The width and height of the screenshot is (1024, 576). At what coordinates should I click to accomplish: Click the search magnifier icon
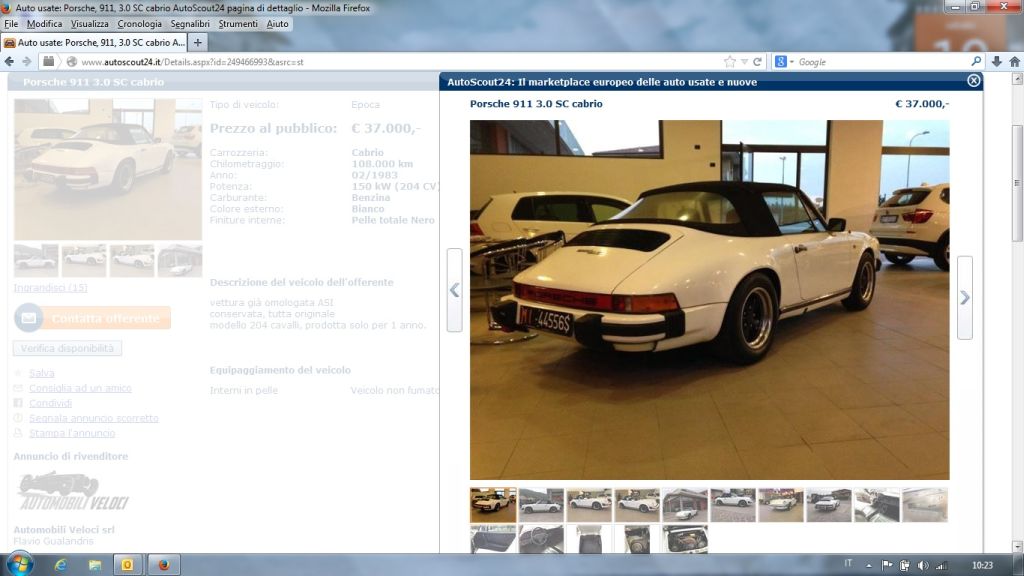coord(976,61)
